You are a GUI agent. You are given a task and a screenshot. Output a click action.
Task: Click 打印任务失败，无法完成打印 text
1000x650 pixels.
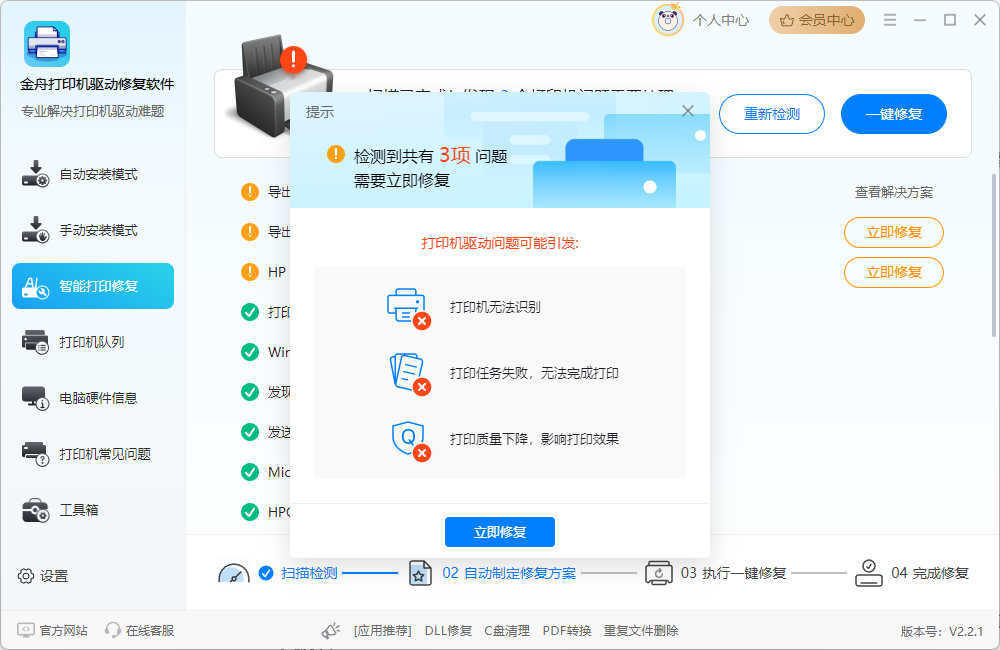tap(534, 373)
